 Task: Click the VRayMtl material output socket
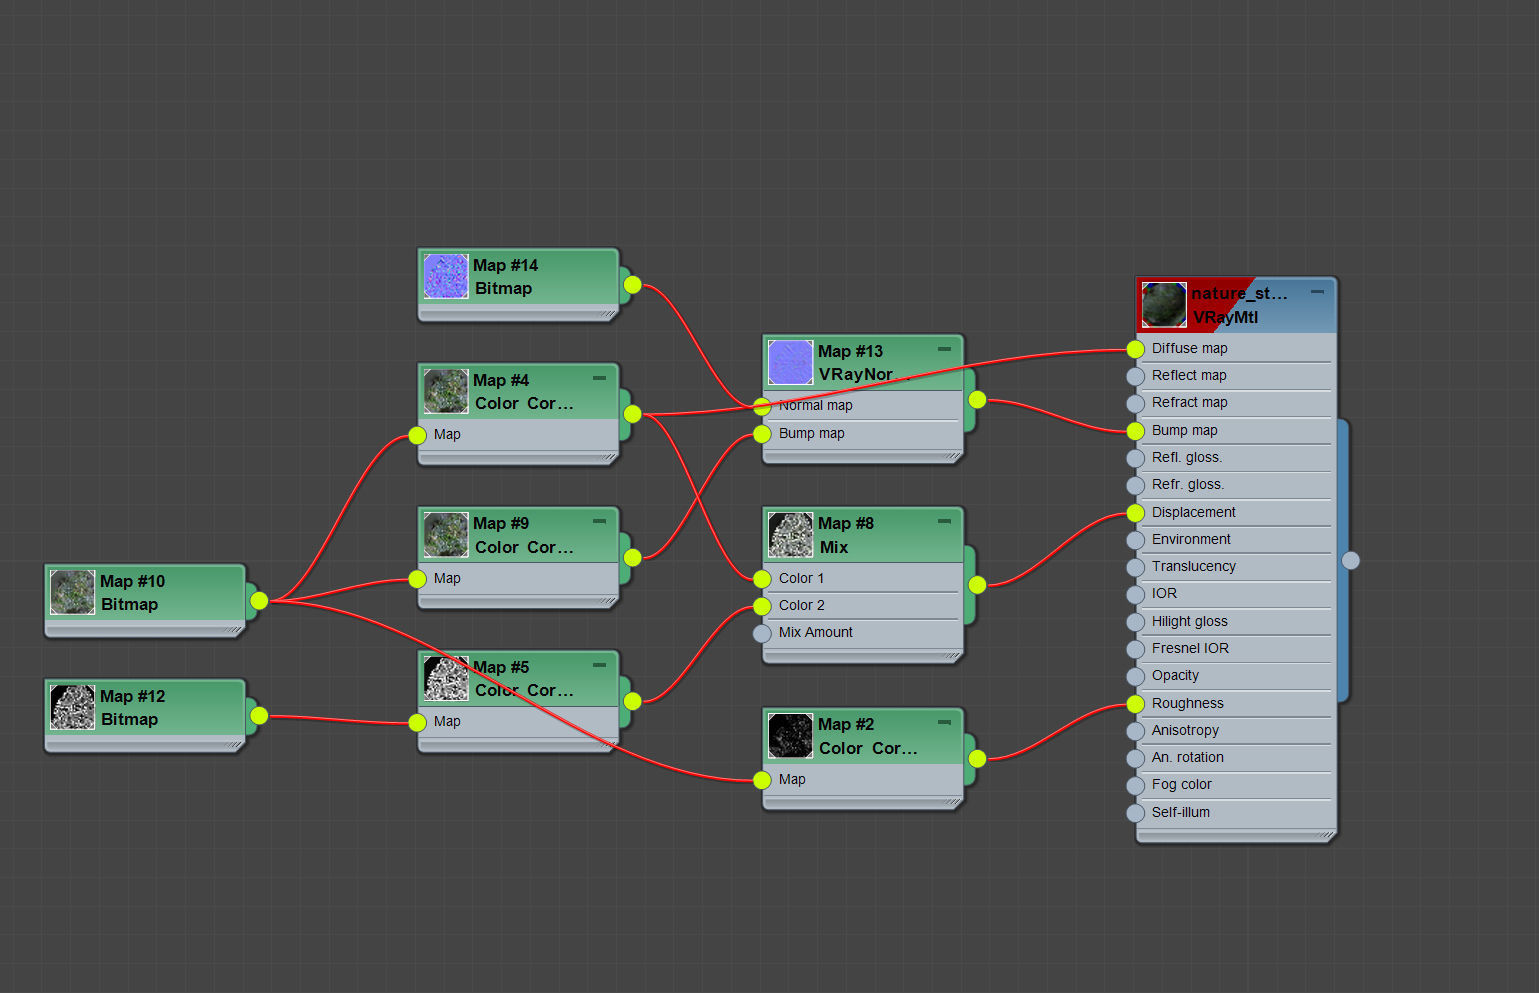(1350, 560)
